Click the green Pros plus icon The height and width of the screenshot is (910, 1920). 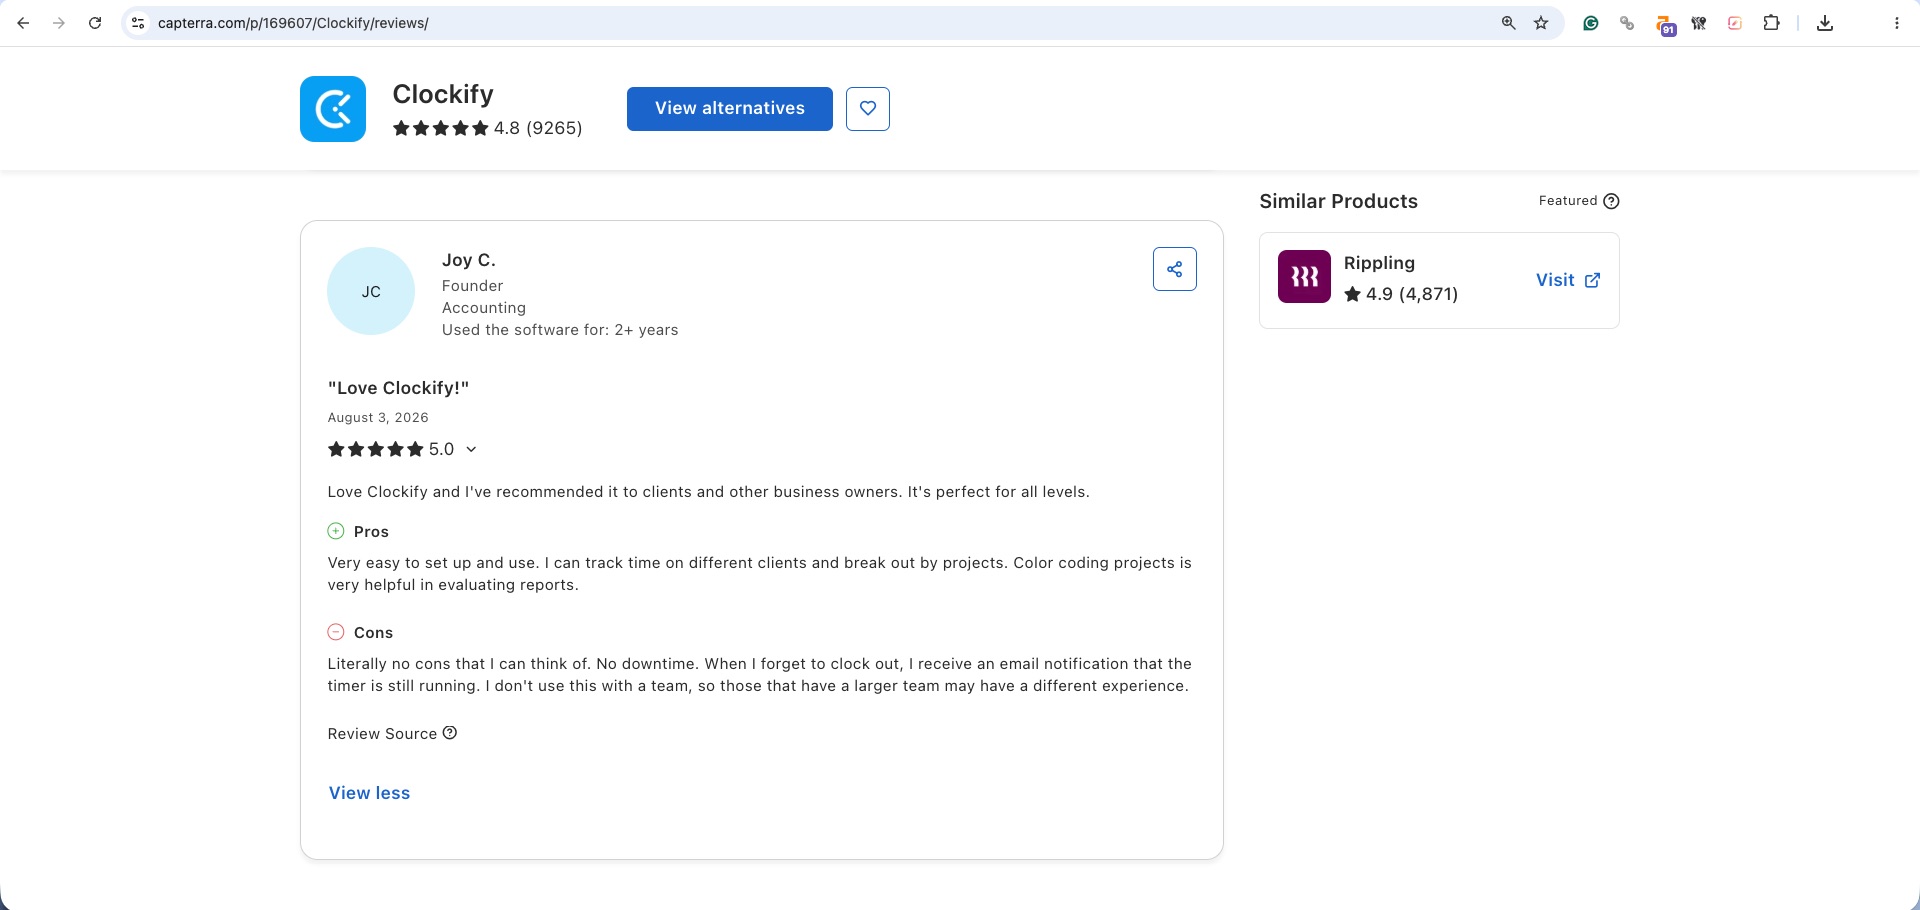pyautogui.click(x=336, y=531)
